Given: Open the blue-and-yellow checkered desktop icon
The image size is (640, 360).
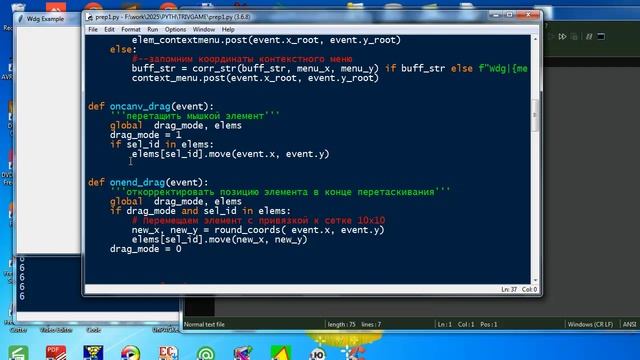Looking at the screenshot, I should (x=93, y=353).
